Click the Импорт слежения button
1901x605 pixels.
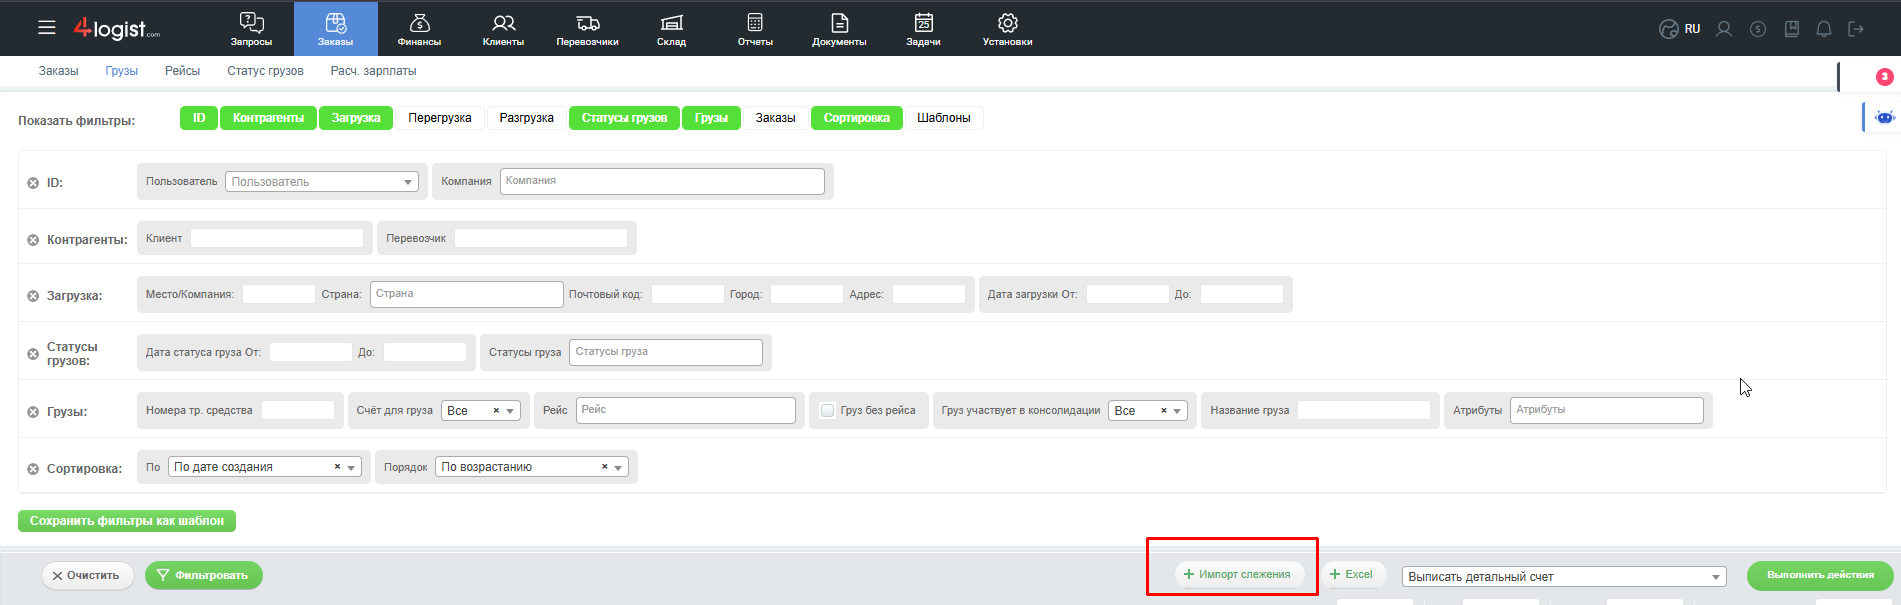click(x=1237, y=574)
